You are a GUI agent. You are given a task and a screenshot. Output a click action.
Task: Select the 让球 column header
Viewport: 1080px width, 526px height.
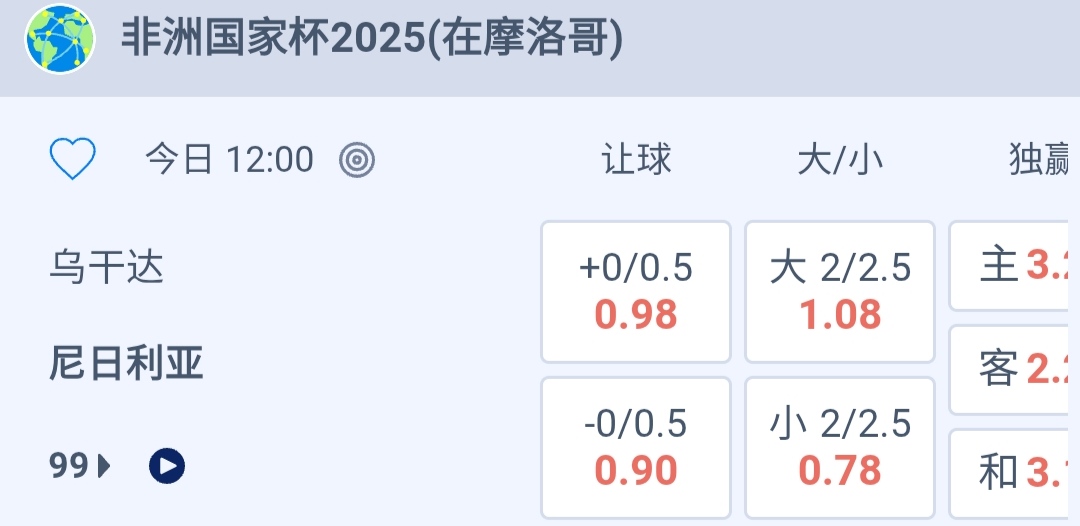pos(636,160)
